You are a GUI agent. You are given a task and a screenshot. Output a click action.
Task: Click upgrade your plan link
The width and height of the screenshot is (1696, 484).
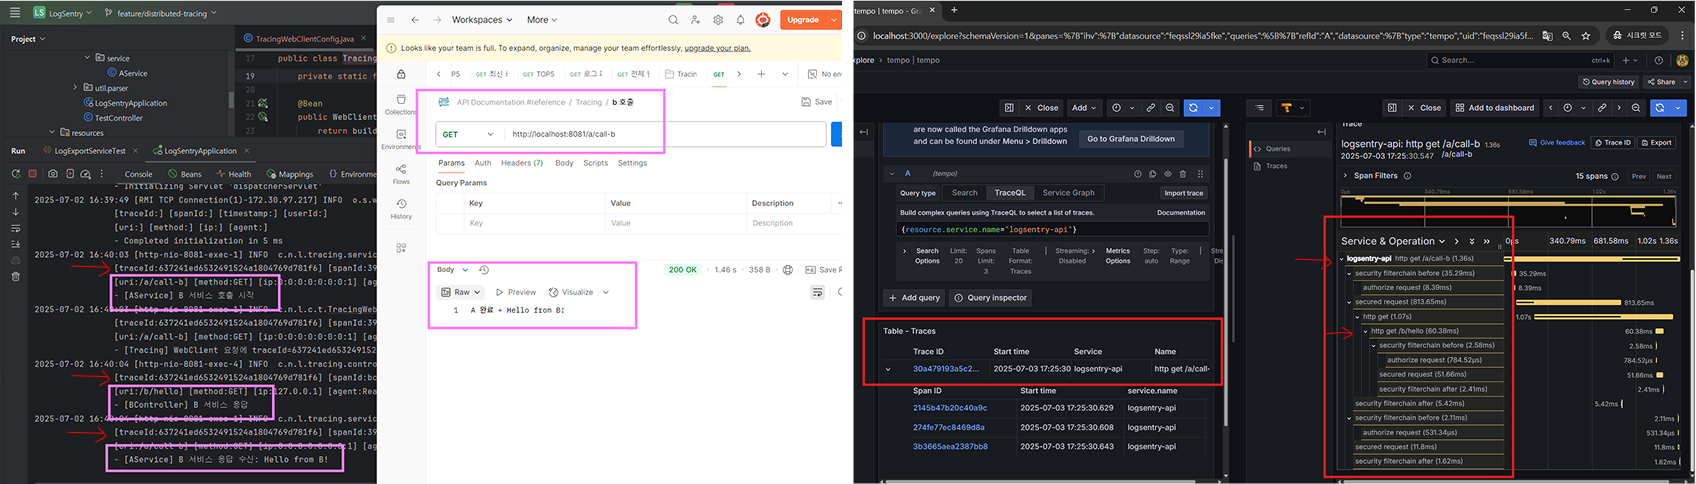pyautogui.click(x=717, y=48)
